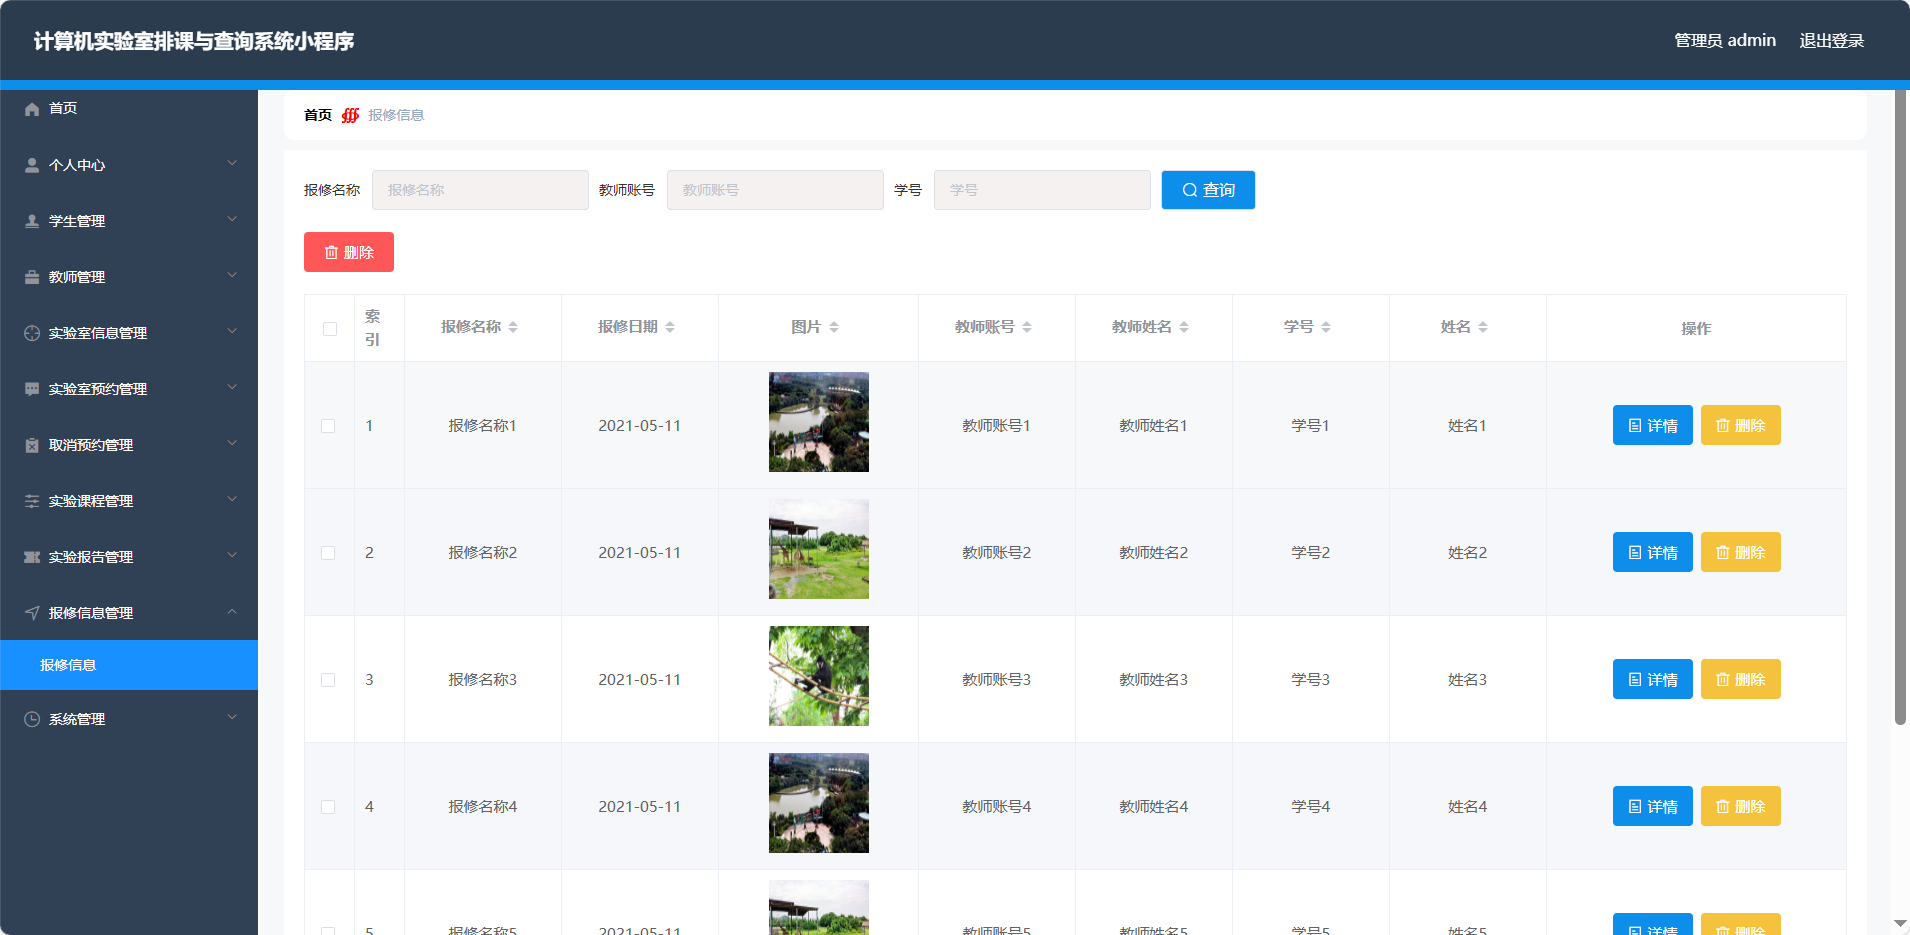The image size is (1910, 935).
Task: Check the row for 报修名称2
Action: 328,553
